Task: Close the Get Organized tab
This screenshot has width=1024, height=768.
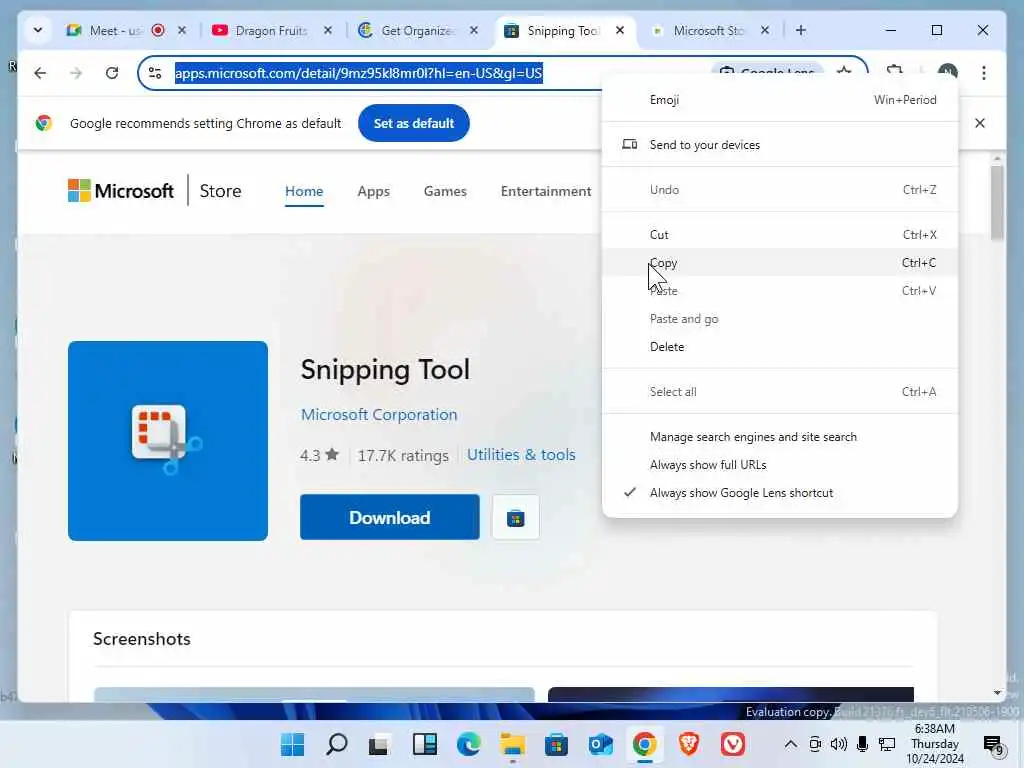Action: (474, 30)
